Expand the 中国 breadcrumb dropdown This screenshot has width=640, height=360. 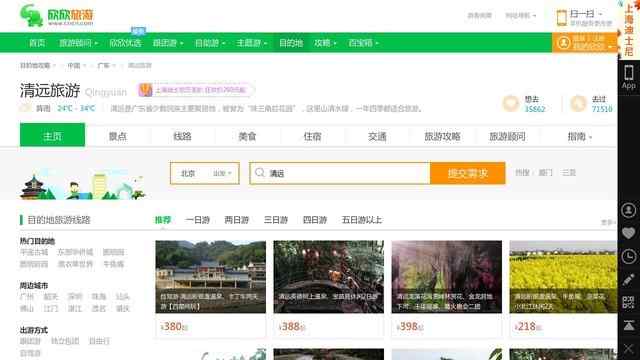pos(85,66)
